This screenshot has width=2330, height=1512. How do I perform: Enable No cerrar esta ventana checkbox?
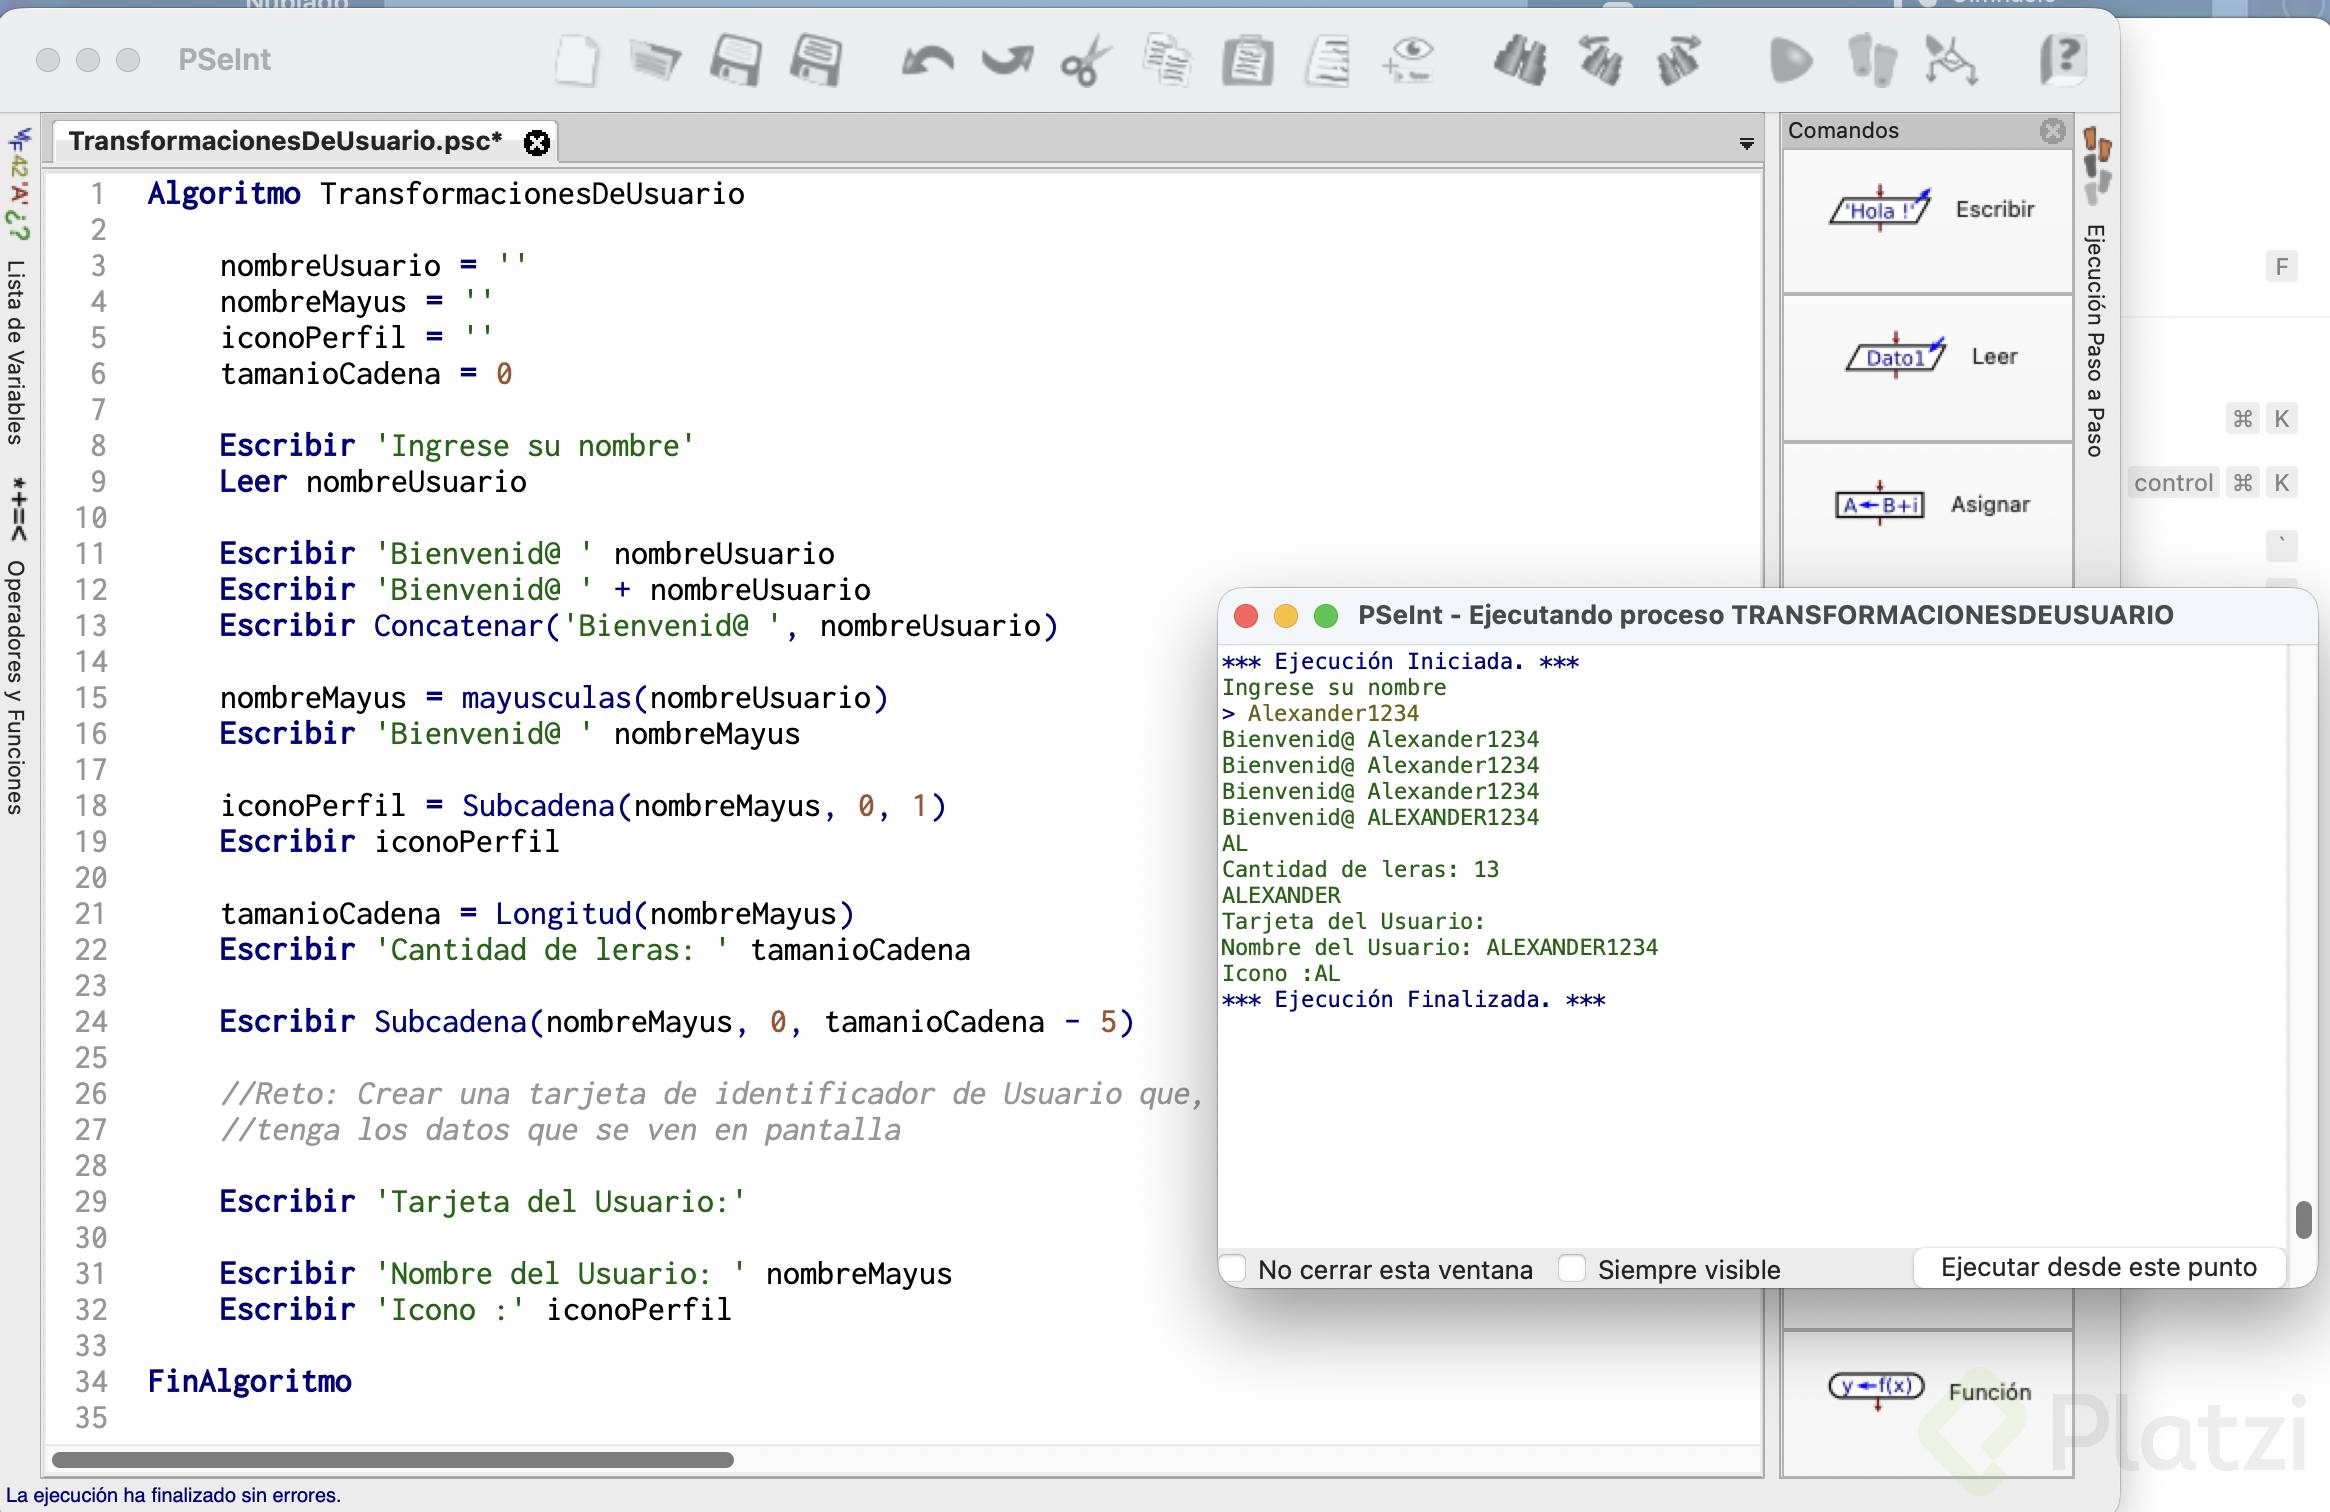pyautogui.click(x=1234, y=1269)
